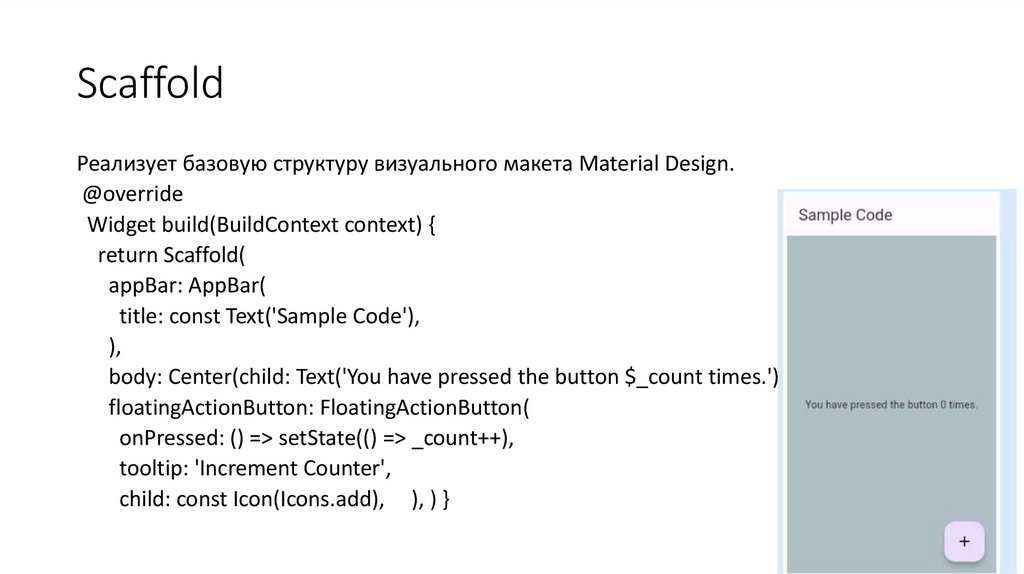Click "child: const Icon(Icons.add)" in the code
The image size is (1024, 574).
coord(252,498)
